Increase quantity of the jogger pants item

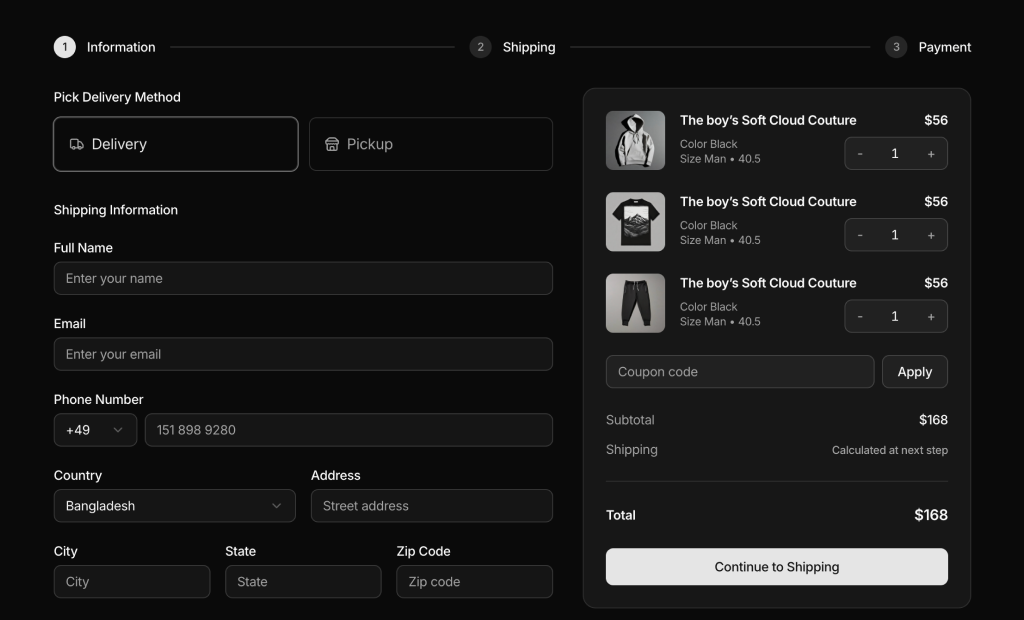[x=931, y=316]
